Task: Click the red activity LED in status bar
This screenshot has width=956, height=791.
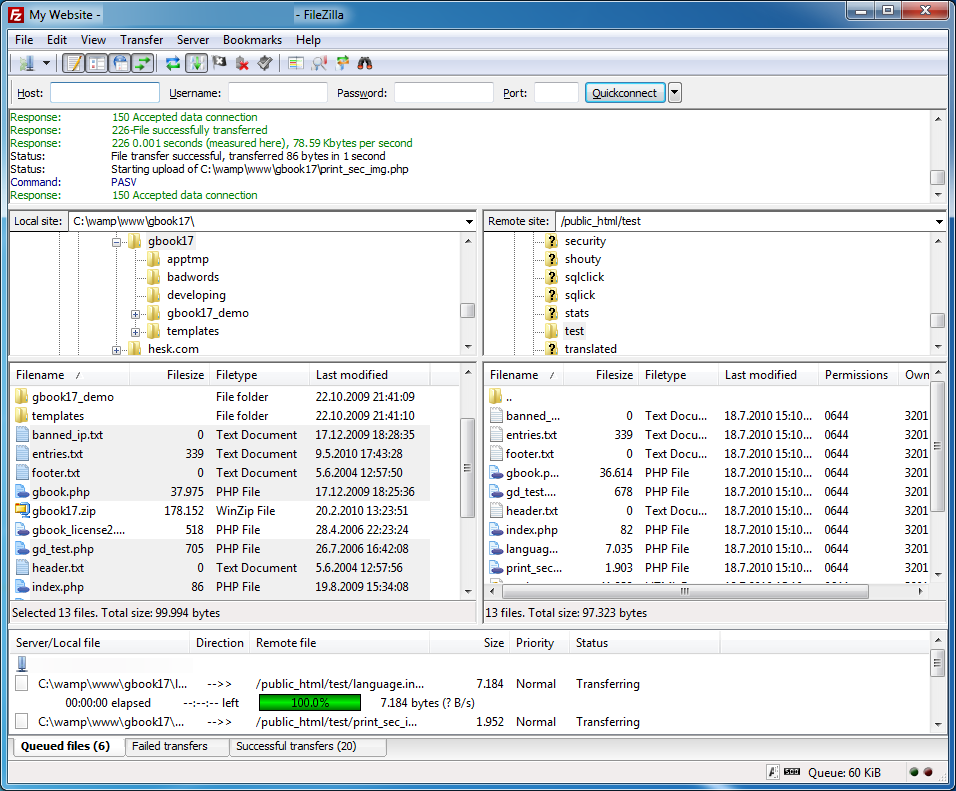Action: pyautogui.click(x=928, y=772)
